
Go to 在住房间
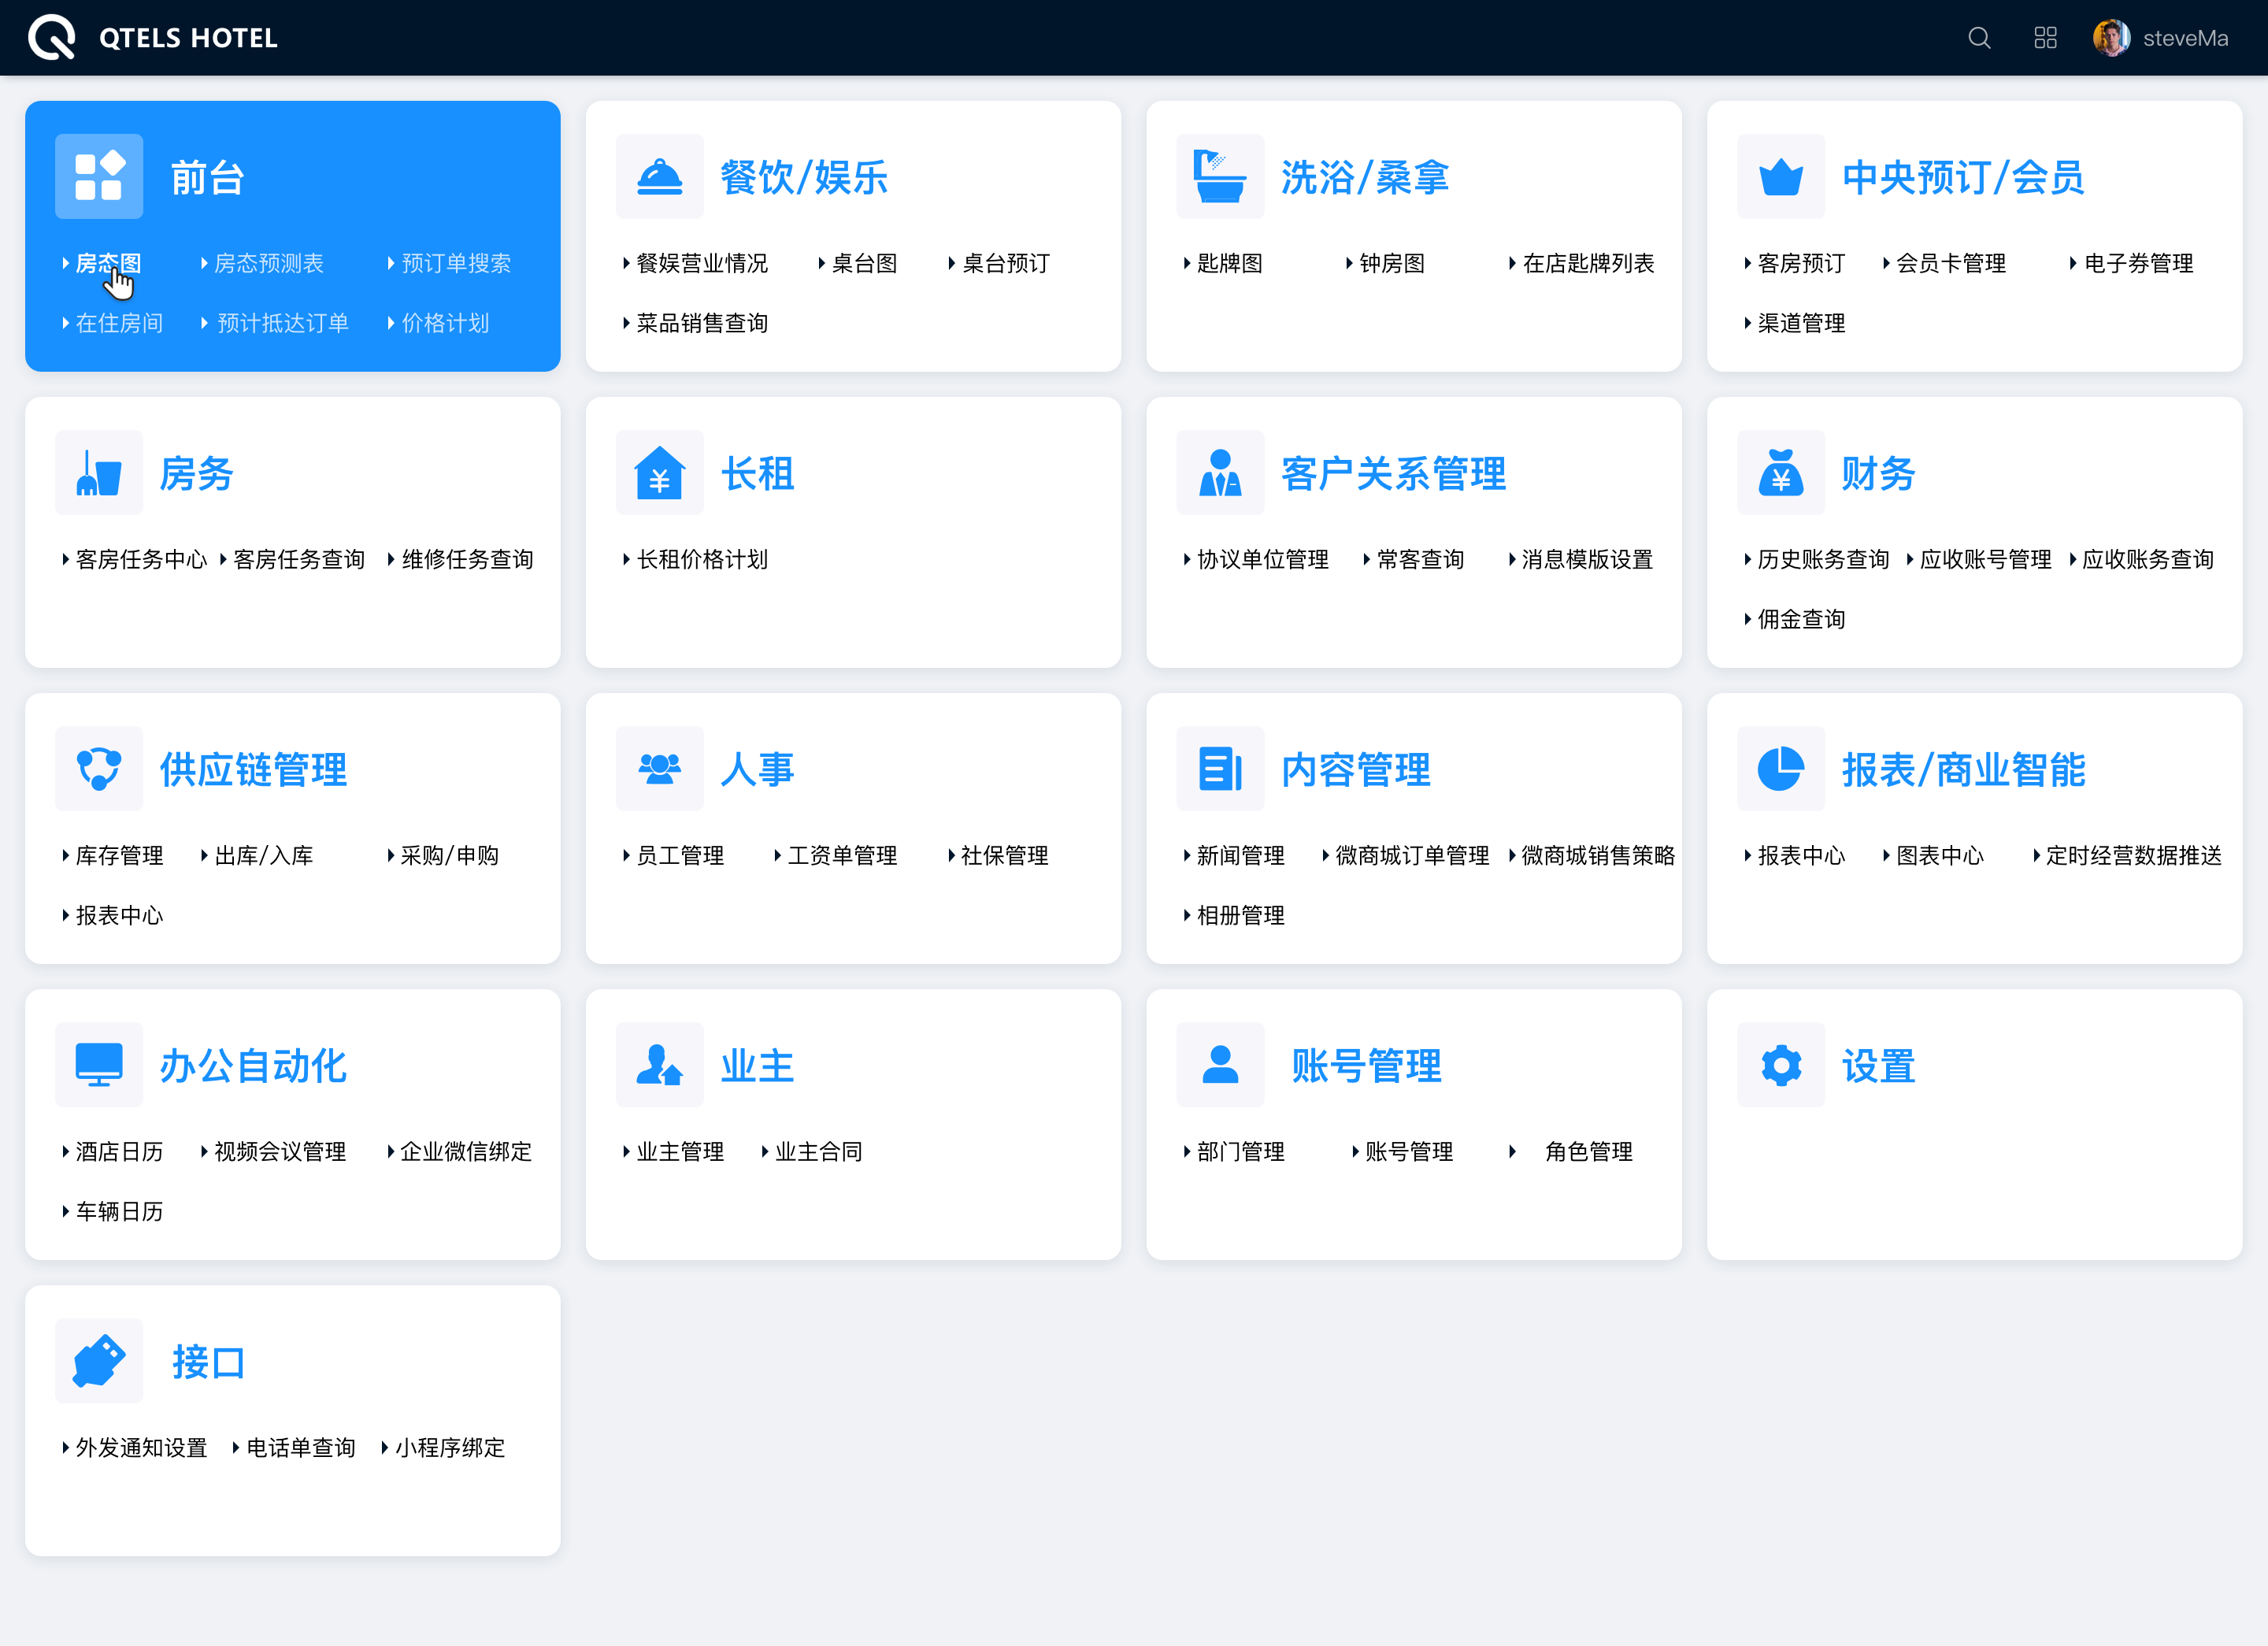119,323
